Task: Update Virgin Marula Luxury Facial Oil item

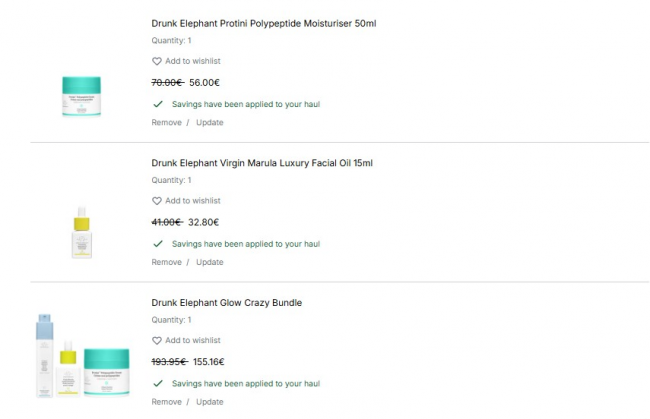Action: coord(210,263)
